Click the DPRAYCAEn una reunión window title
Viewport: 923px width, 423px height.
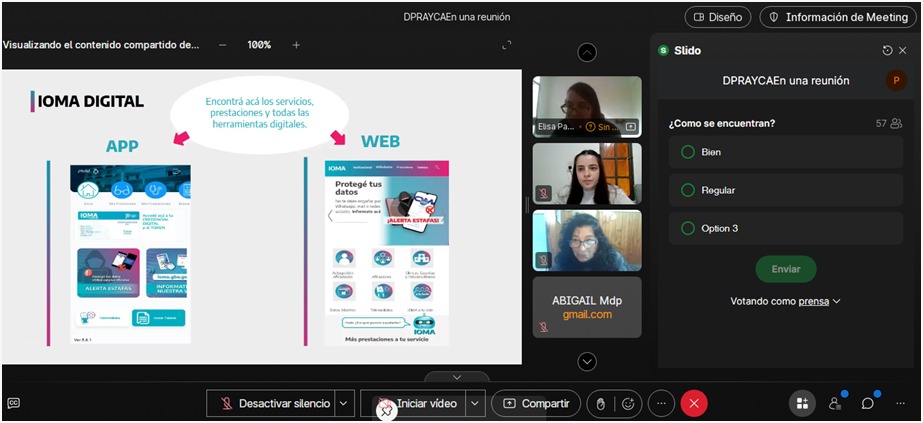coord(457,17)
